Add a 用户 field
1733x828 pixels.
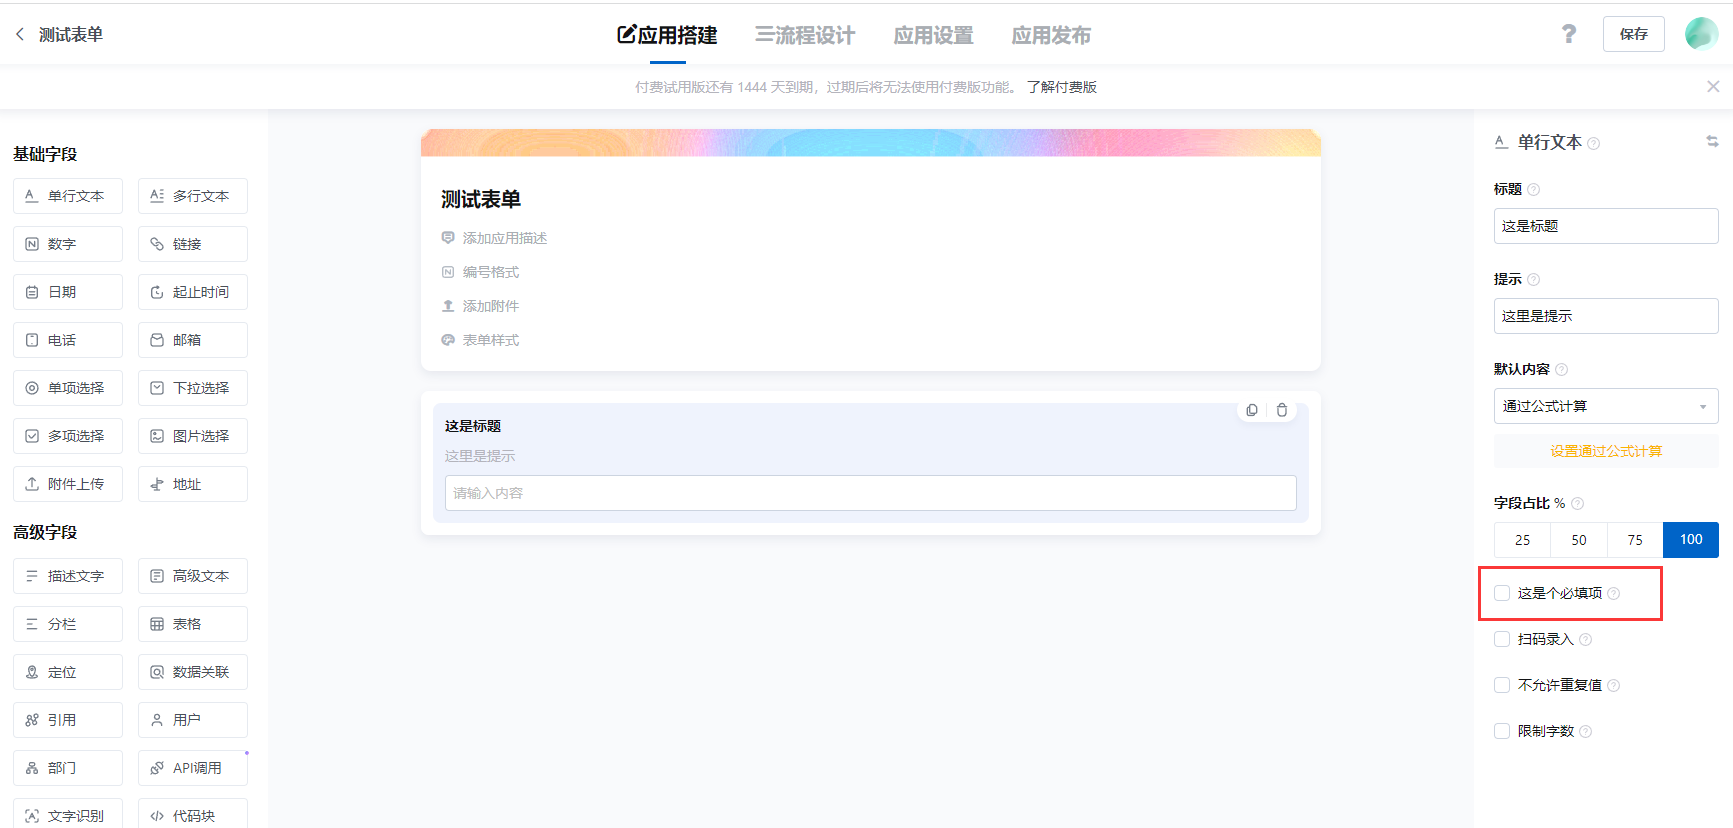pyautogui.click(x=193, y=720)
